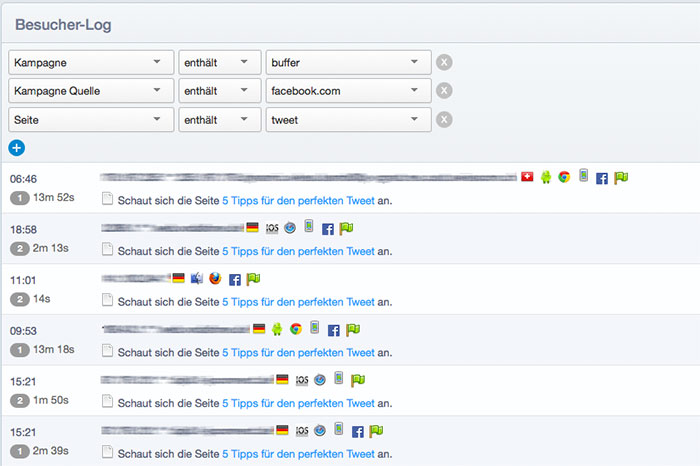Click the Mac OS icon in the 11:01 visit
The width and height of the screenshot is (700, 466).
(x=197, y=279)
